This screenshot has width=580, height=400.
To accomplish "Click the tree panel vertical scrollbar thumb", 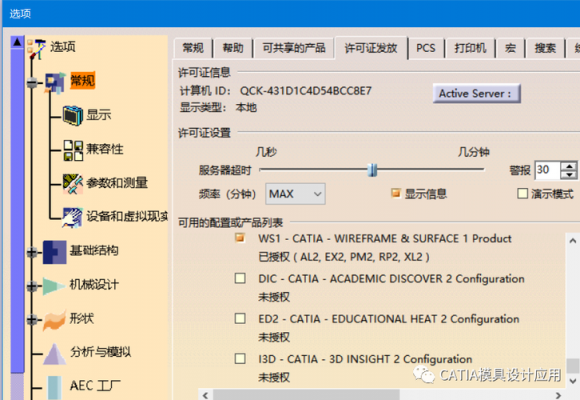I will point(17,211).
